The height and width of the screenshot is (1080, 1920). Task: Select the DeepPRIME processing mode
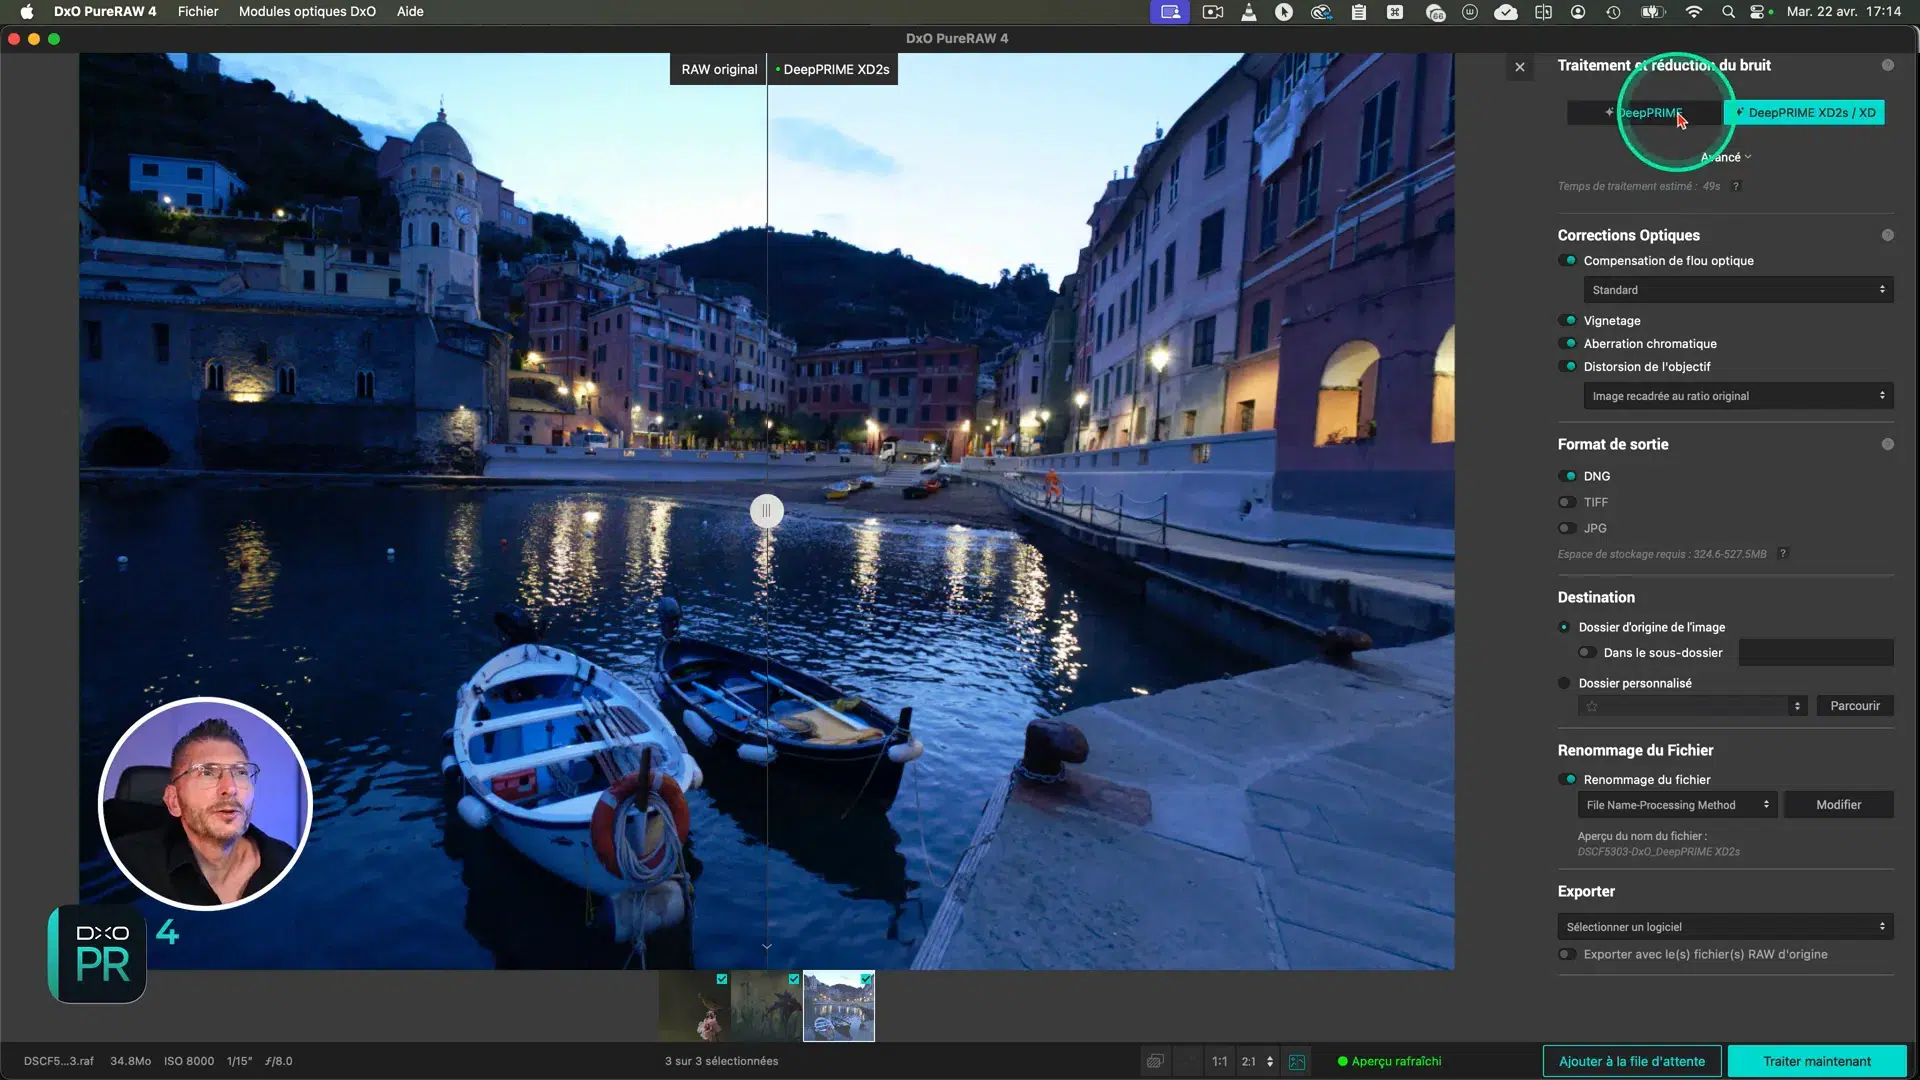tap(1645, 113)
